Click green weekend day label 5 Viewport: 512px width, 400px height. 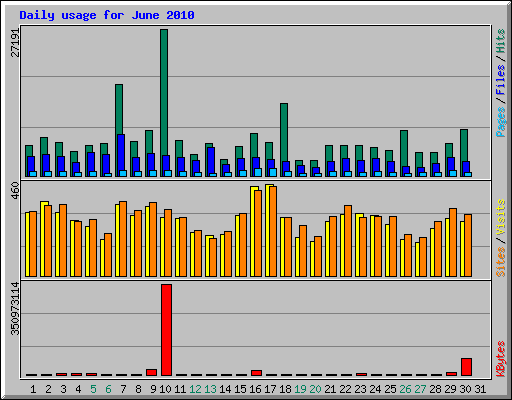point(93,389)
